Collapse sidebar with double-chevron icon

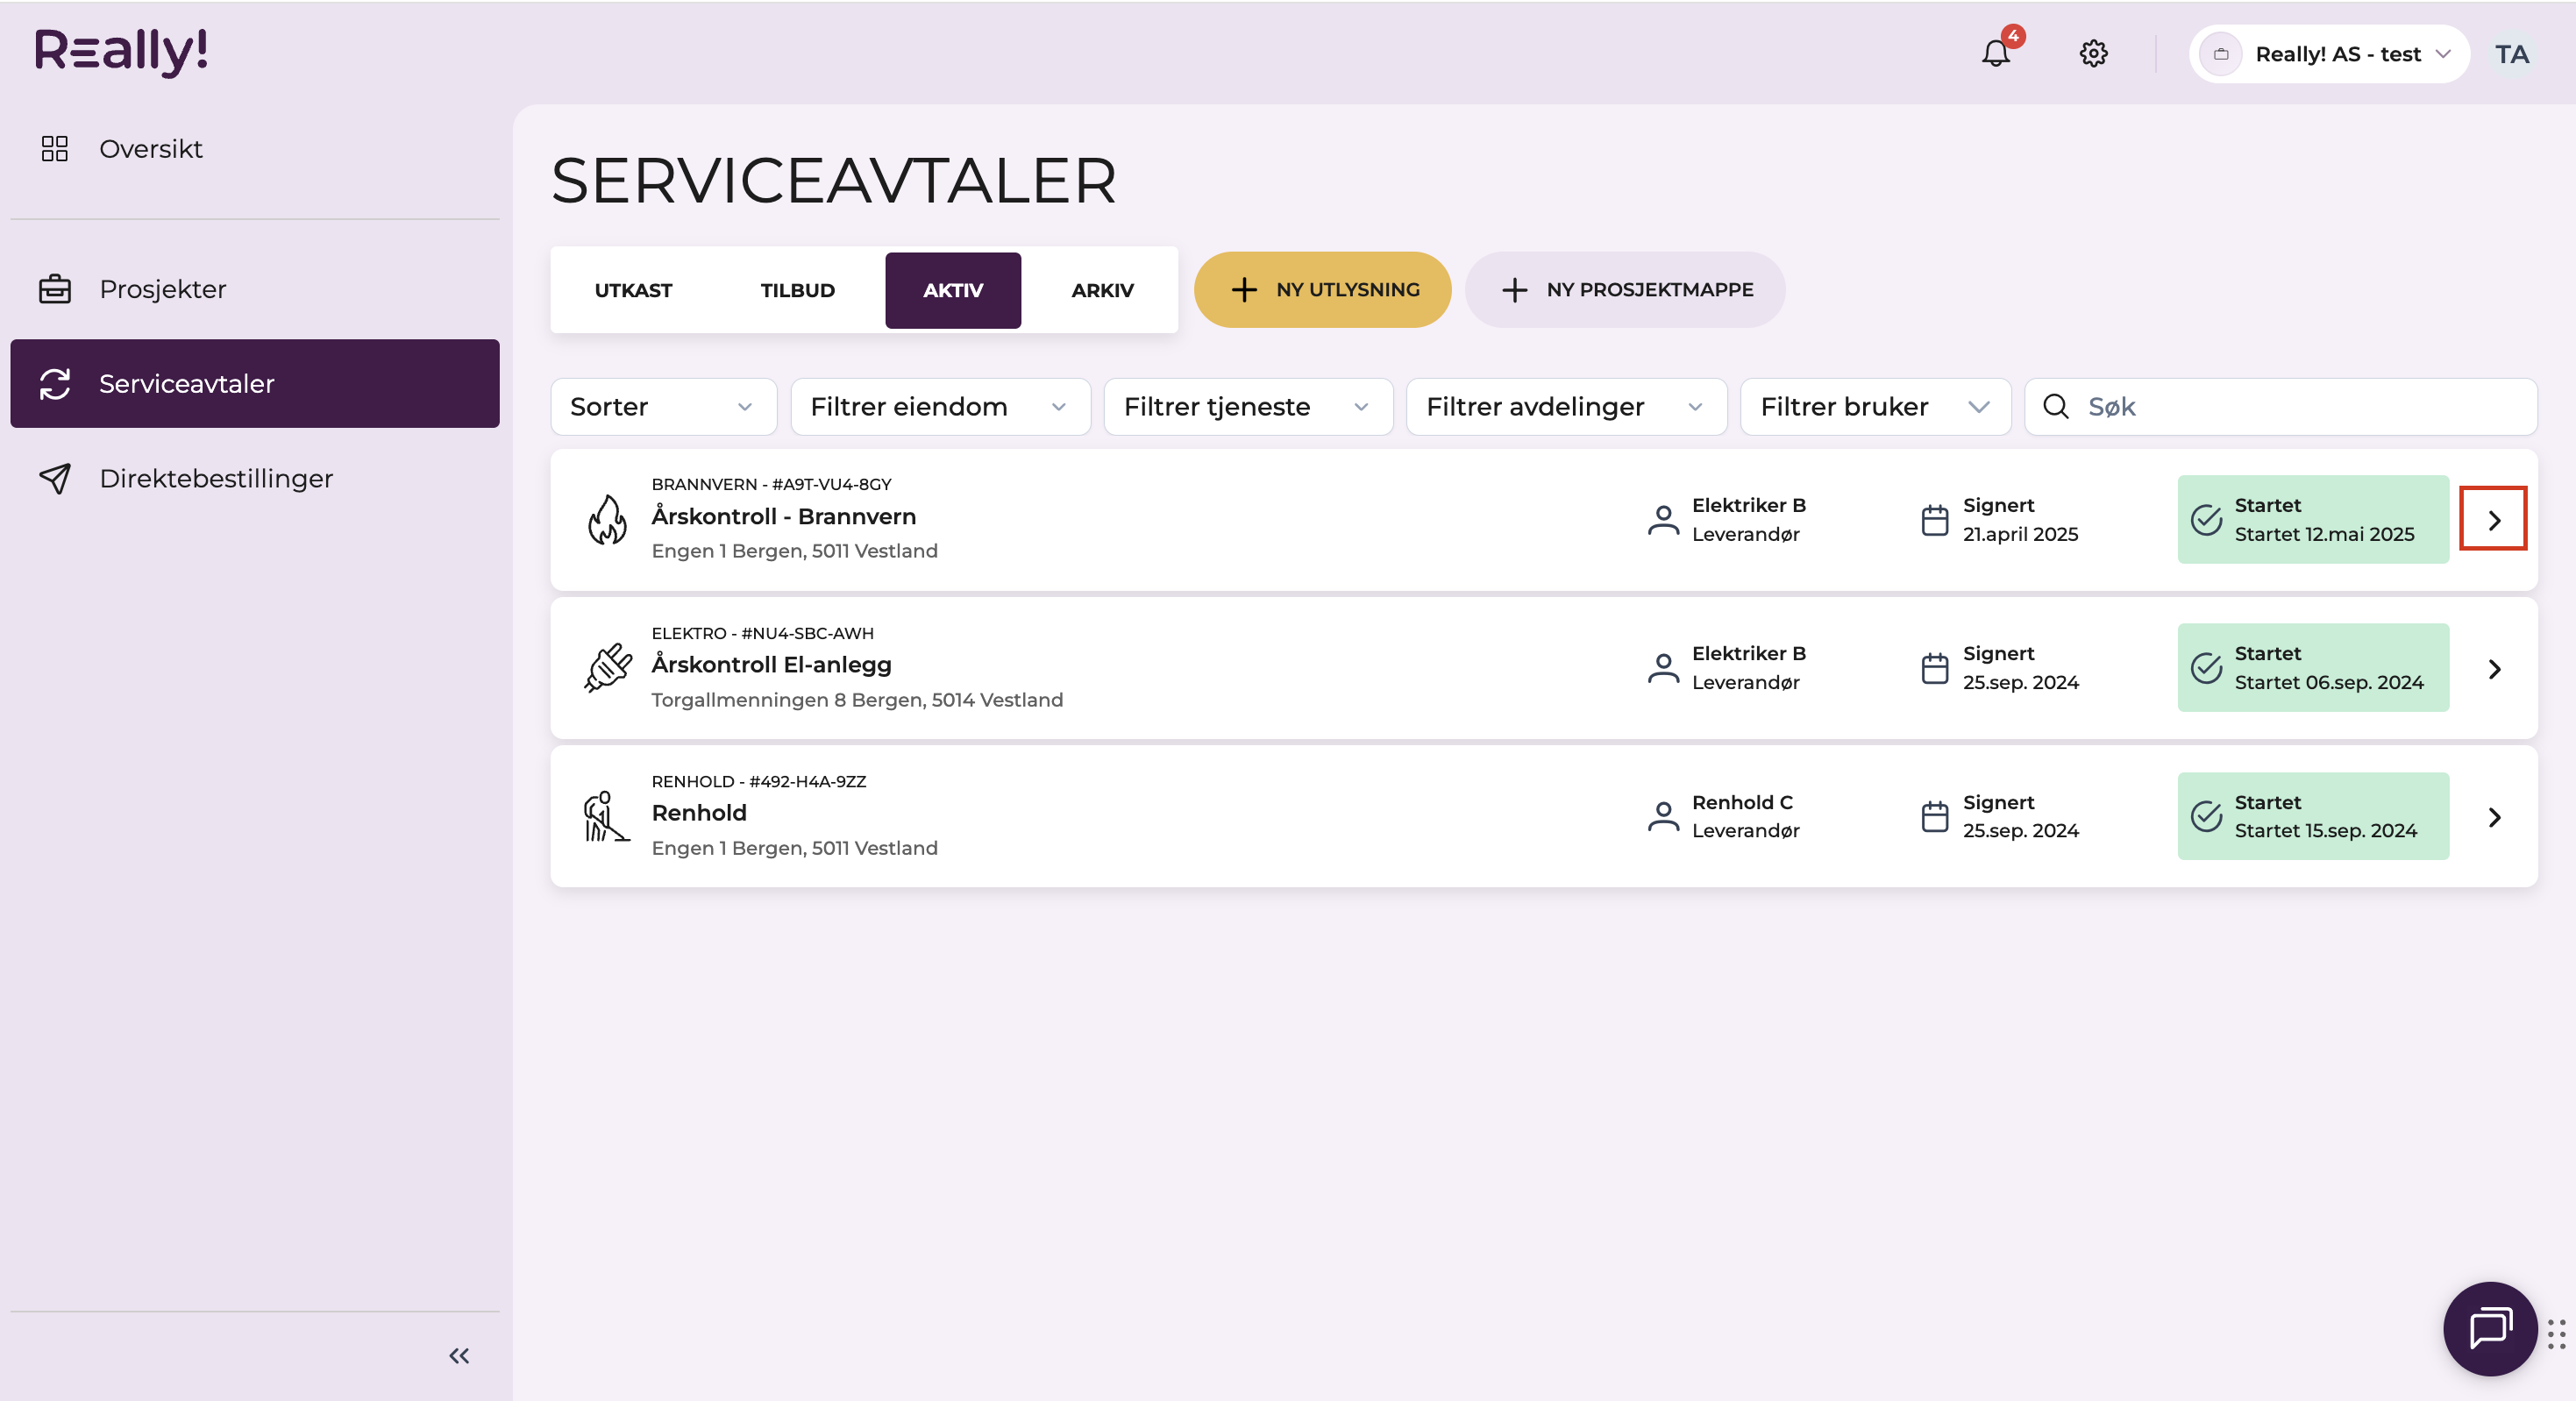point(459,1355)
